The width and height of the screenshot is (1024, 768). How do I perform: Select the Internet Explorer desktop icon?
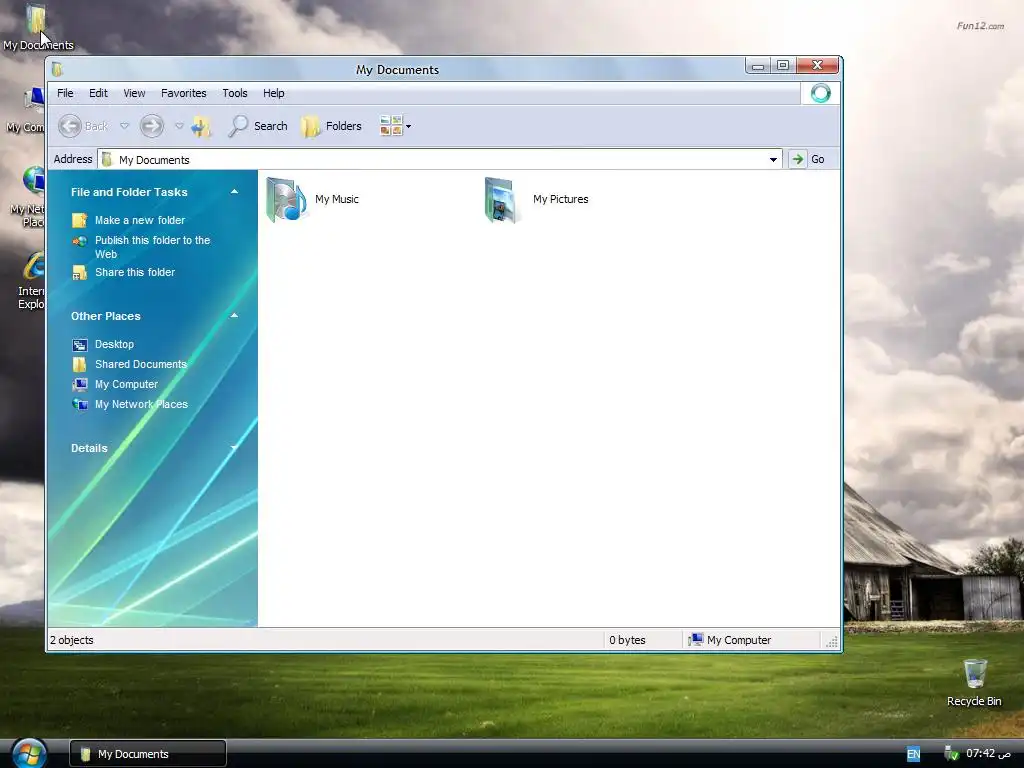pos(31,280)
